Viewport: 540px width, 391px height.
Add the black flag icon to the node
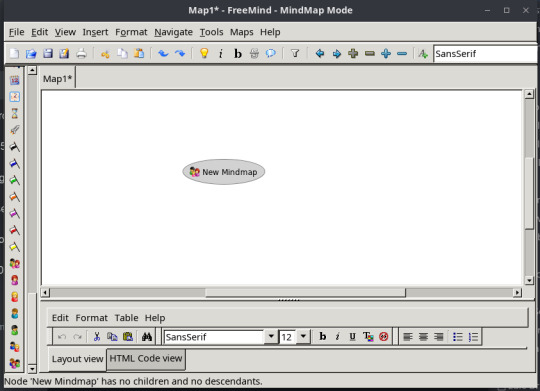[x=14, y=147]
